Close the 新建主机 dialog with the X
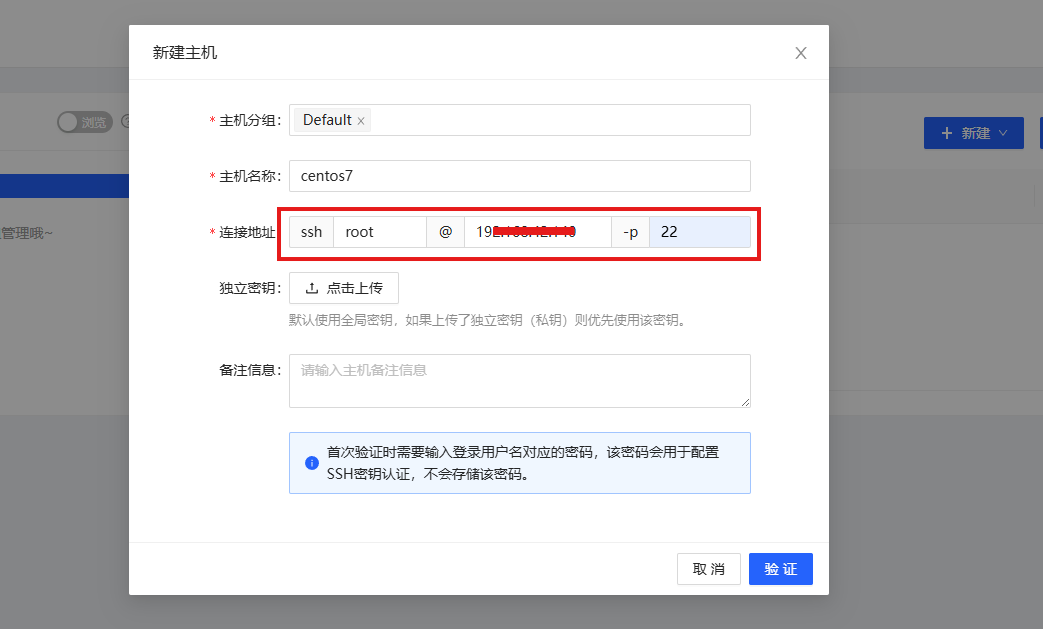The width and height of the screenshot is (1043, 629). (x=801, y=53)
